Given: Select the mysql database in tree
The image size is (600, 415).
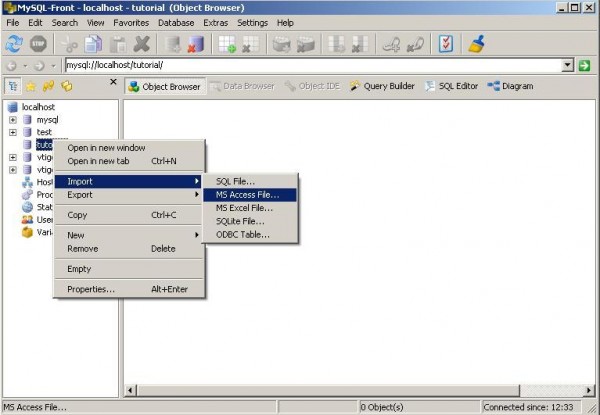Looking at the screenshot, I should [47, 120].
